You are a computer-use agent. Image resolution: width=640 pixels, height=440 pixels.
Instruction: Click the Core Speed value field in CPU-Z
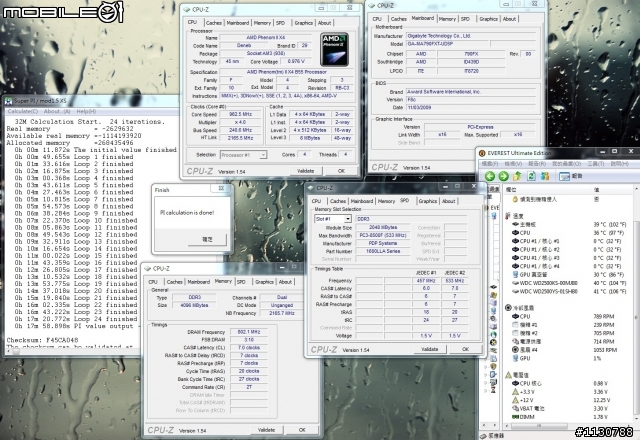pyautogui.click(x=240, y=114)
